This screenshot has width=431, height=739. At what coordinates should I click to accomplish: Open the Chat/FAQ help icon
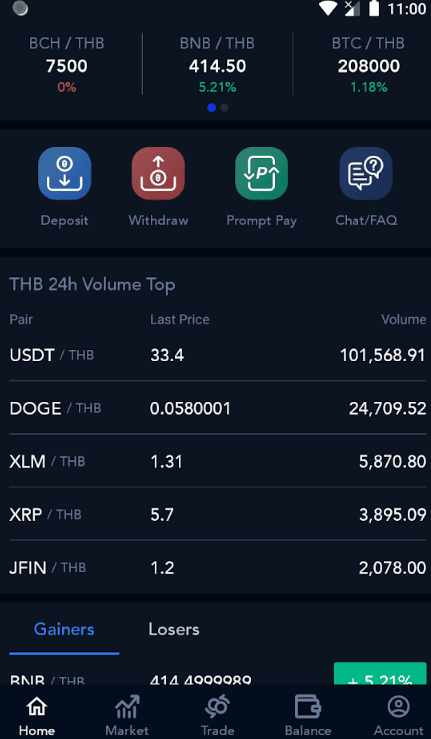click(x=366, y=173)
